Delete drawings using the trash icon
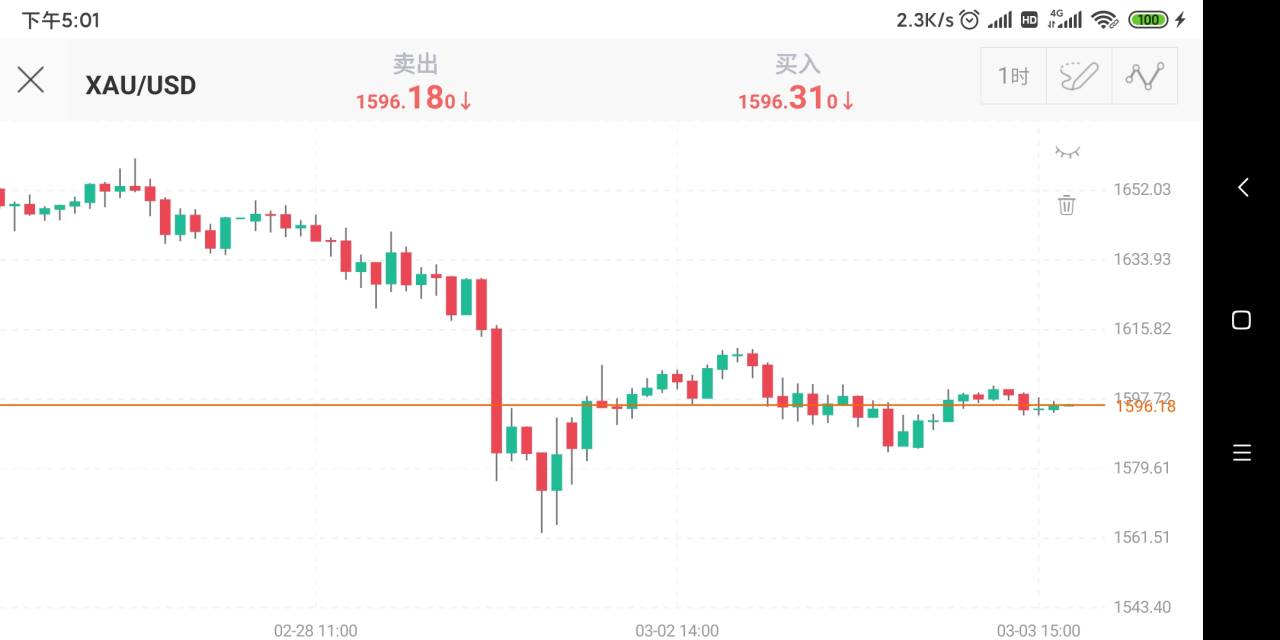Screen dimensions: 1280x640 [1067, 205]
